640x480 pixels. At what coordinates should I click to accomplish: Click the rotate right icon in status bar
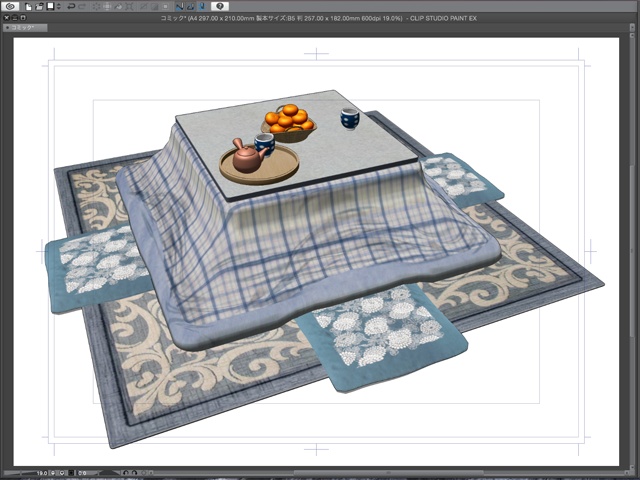pos(135,473)
